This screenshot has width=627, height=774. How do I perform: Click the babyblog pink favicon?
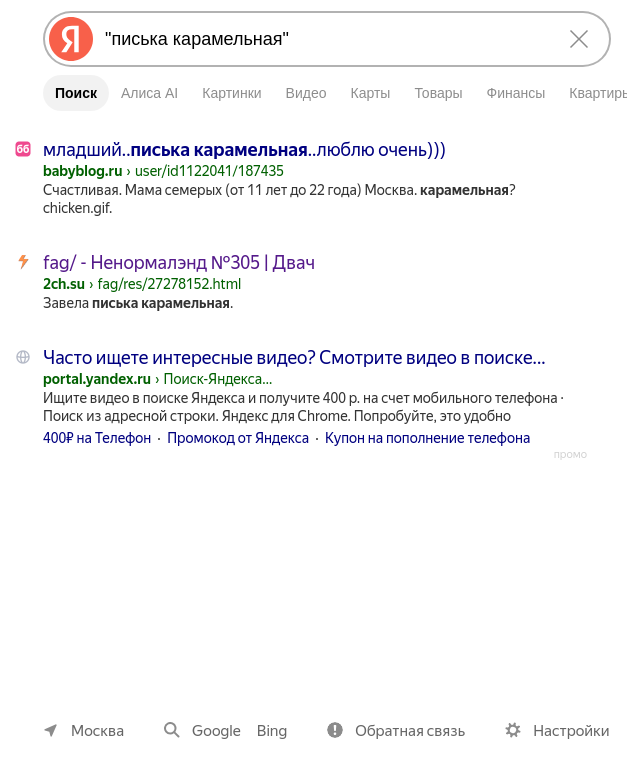click(x=23, y=149)
